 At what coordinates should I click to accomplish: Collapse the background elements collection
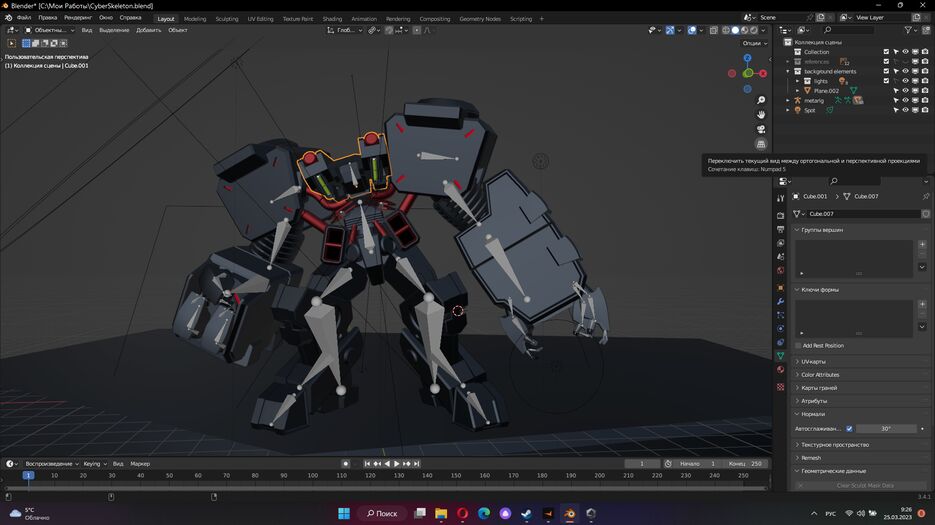788,71
